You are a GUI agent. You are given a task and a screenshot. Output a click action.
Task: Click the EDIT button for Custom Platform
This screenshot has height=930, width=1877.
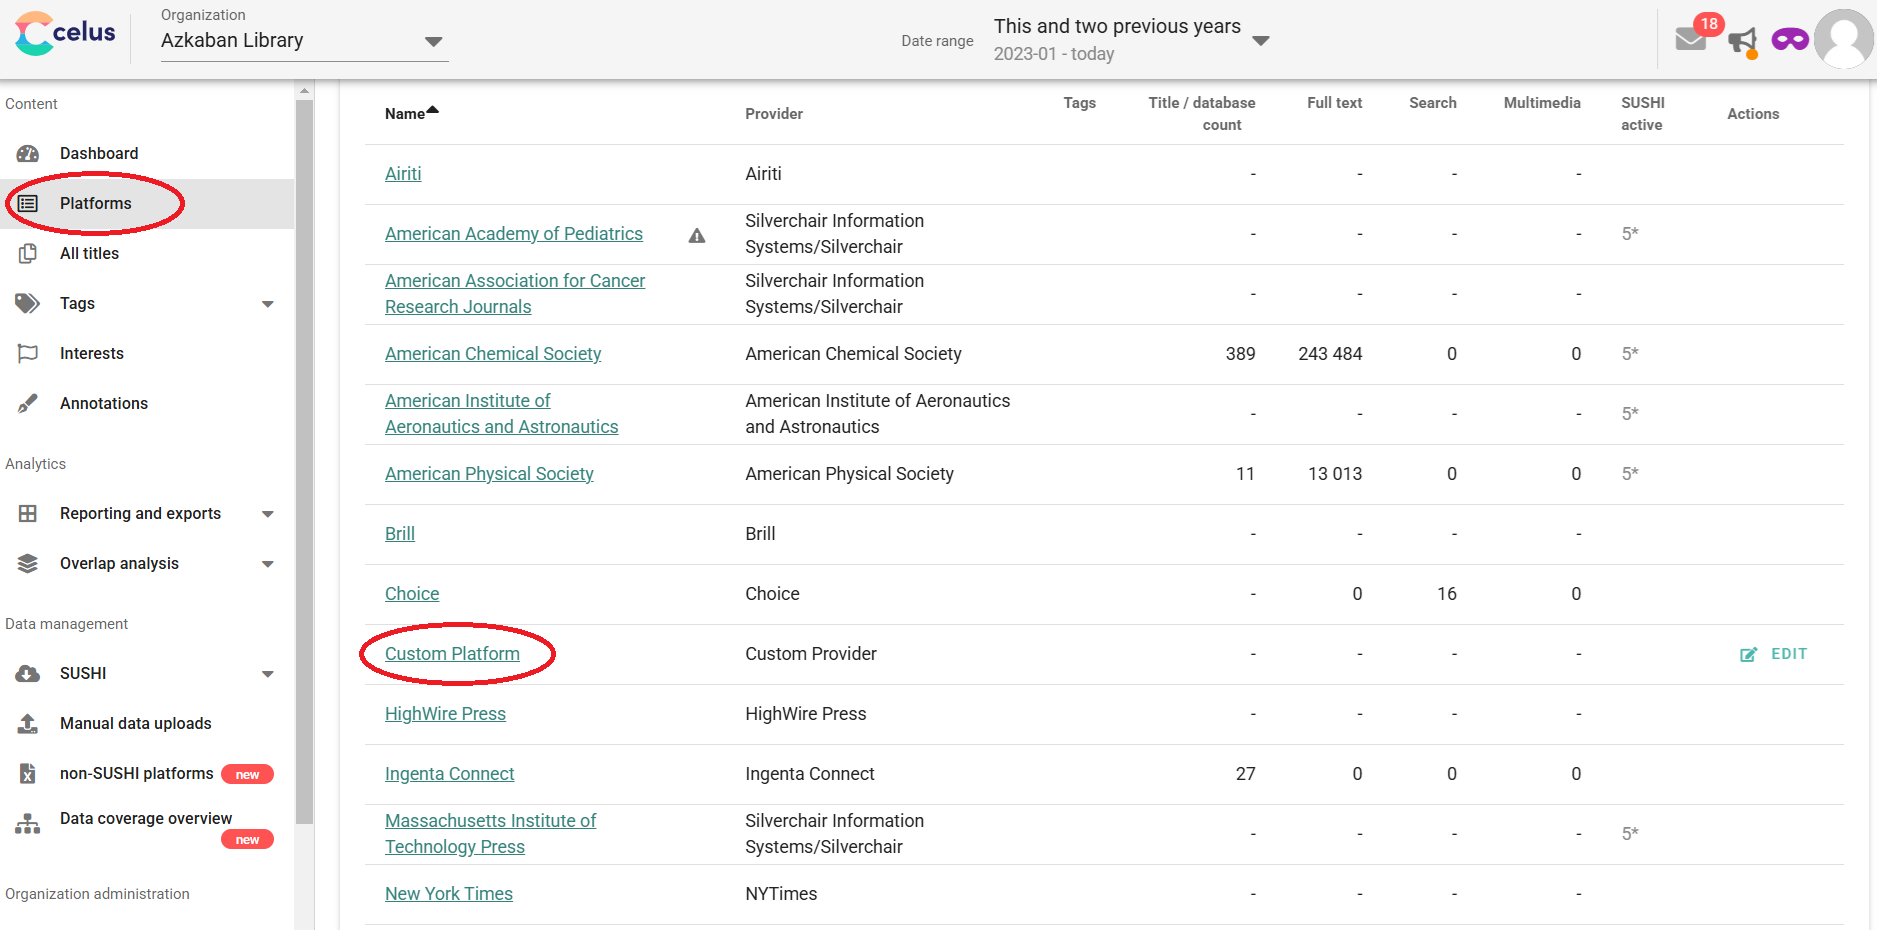pos(1774,654)
